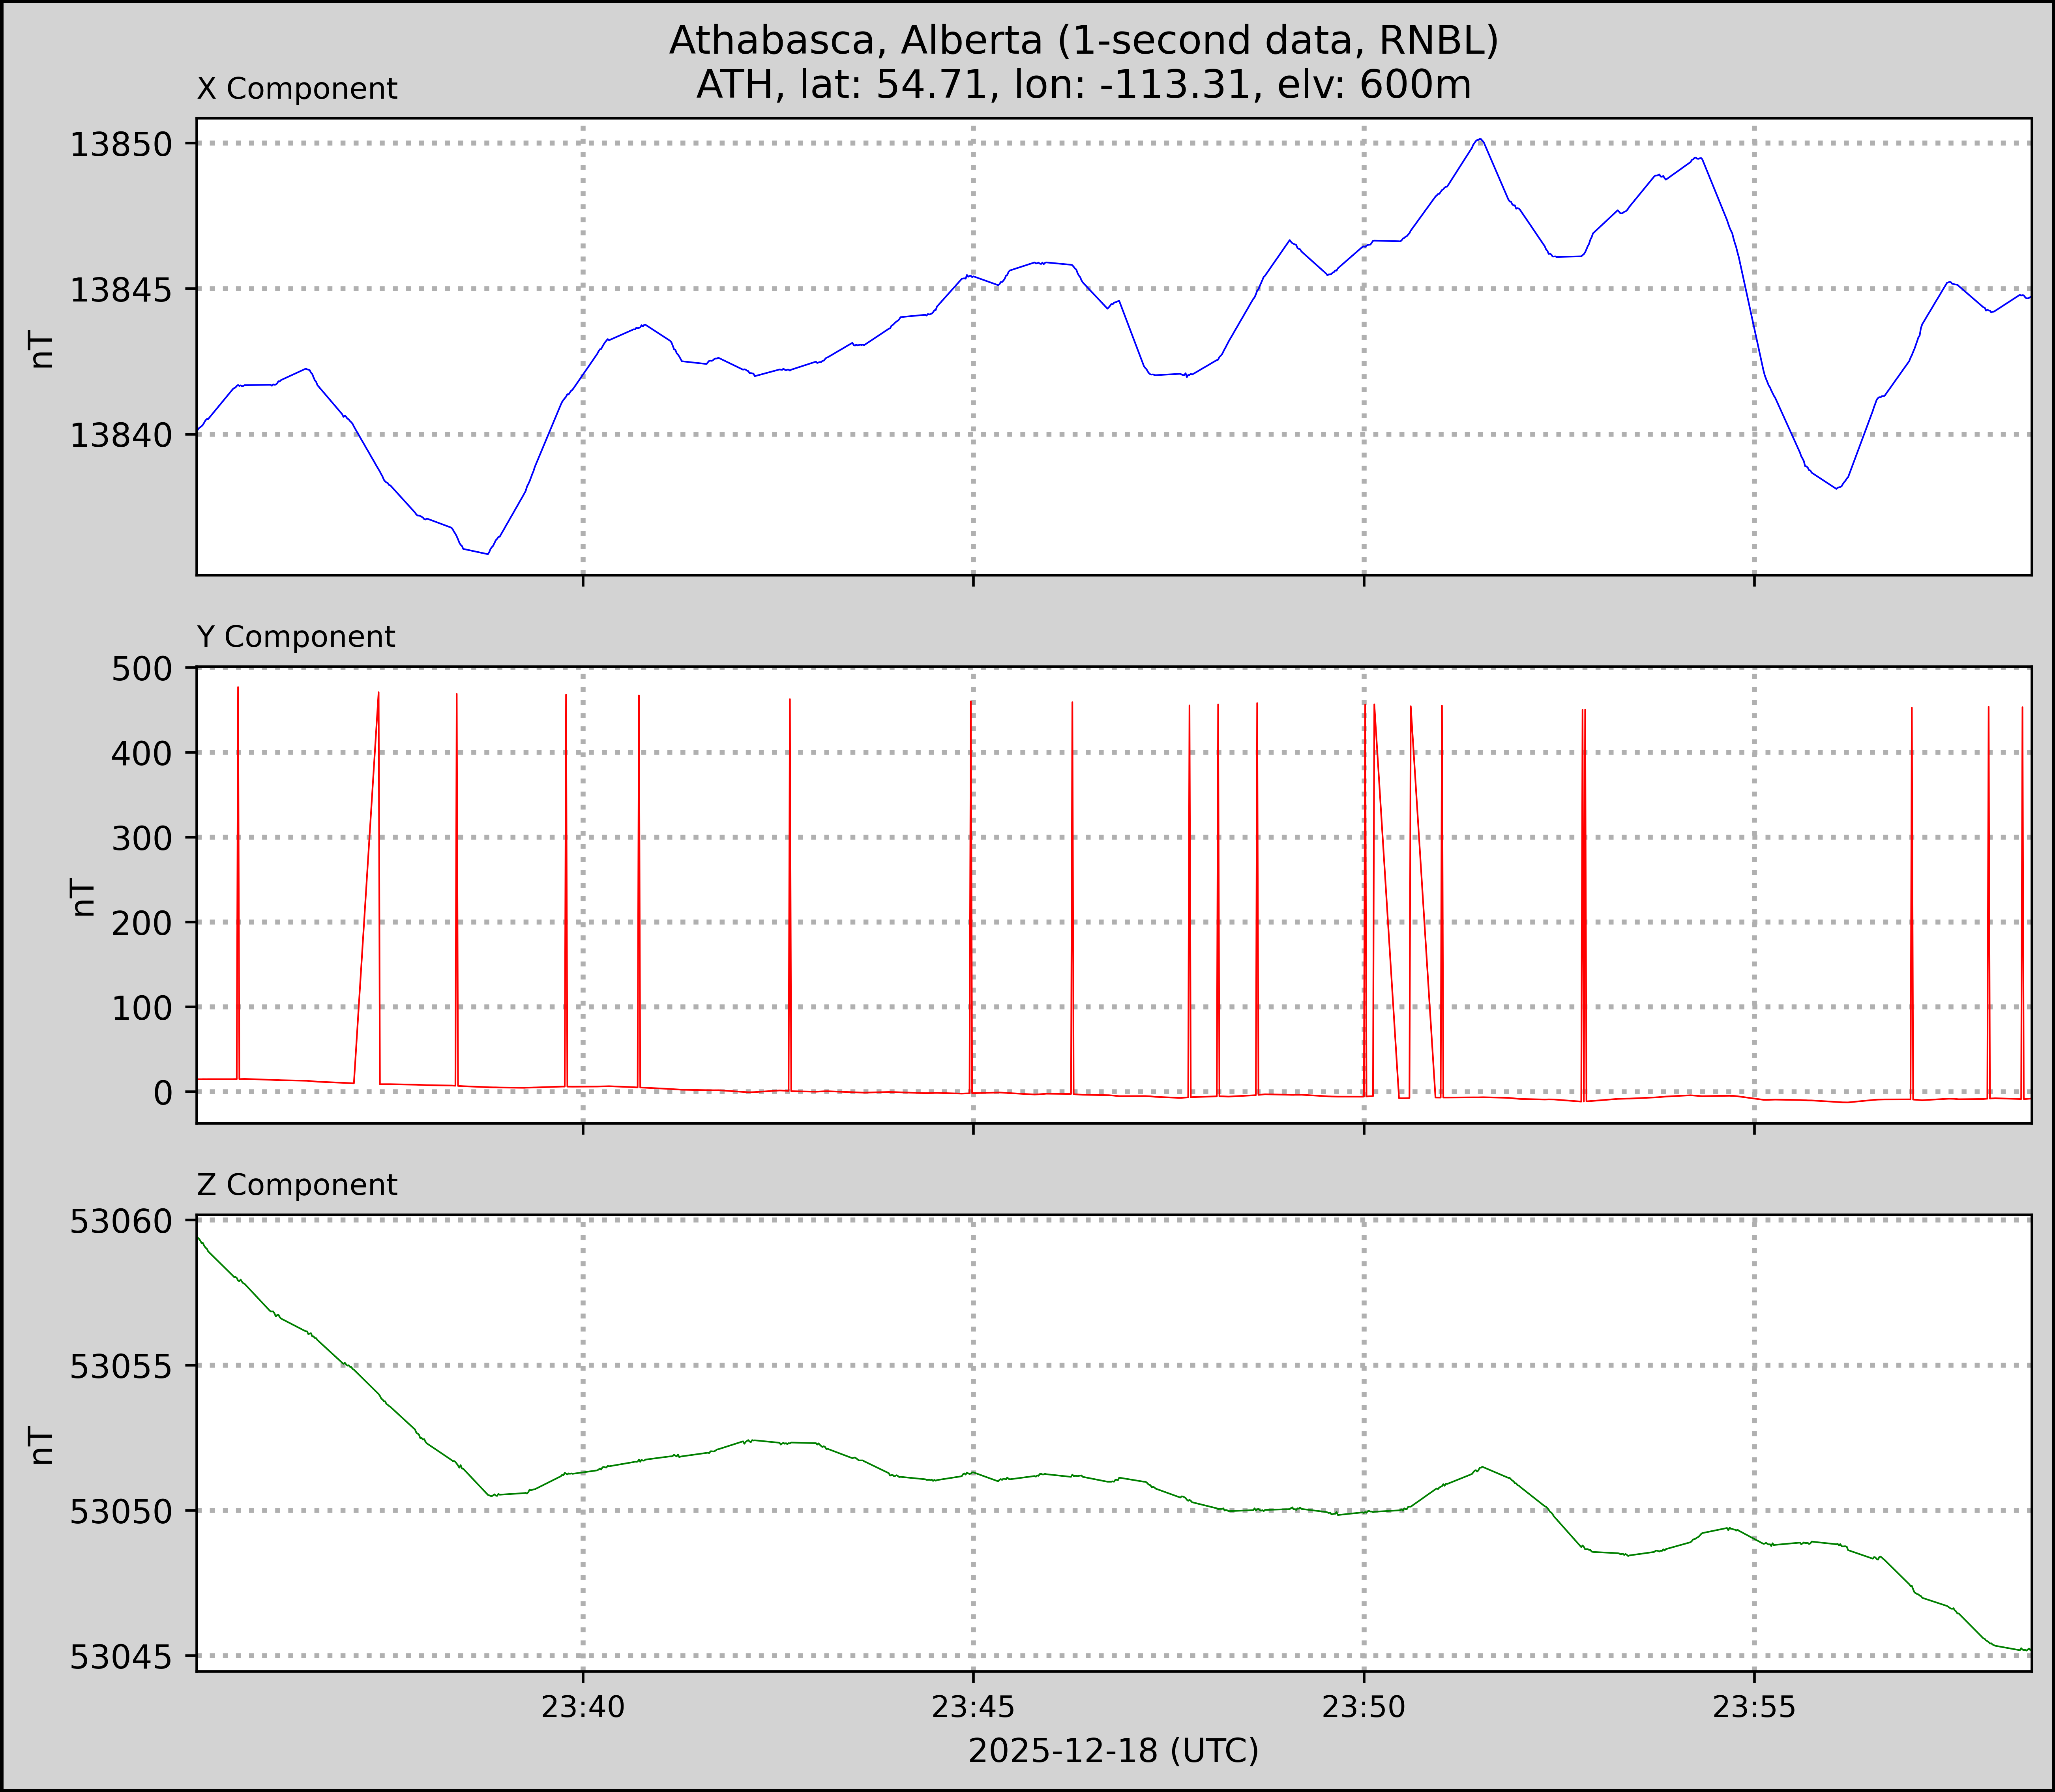Click the X Component panel label

pyautogui.click(x=297, y=89)
